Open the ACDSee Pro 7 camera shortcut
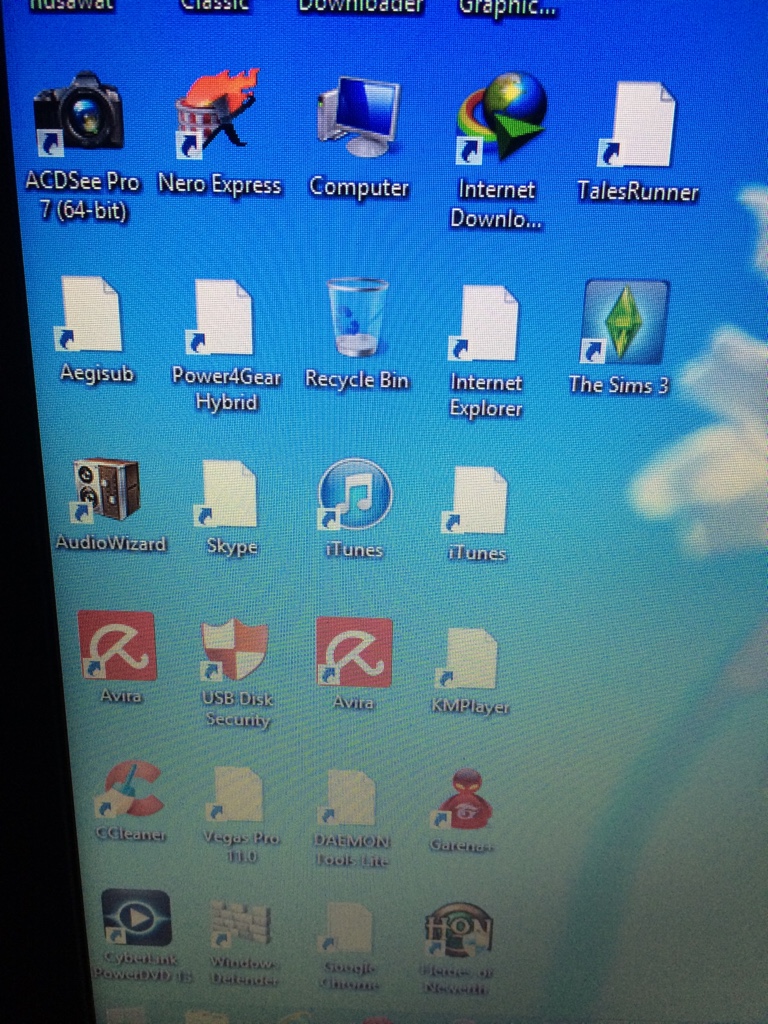The width and height of the screenshot is (768, 1024). click(x=79, y=114)
